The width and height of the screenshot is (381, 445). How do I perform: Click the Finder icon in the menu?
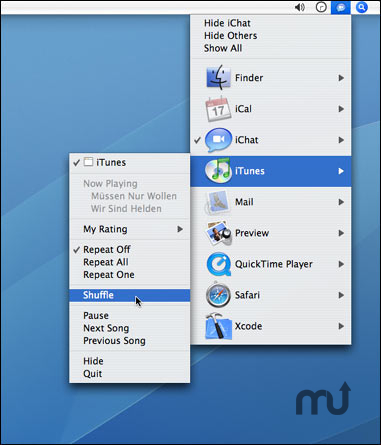tap(218, 78)
